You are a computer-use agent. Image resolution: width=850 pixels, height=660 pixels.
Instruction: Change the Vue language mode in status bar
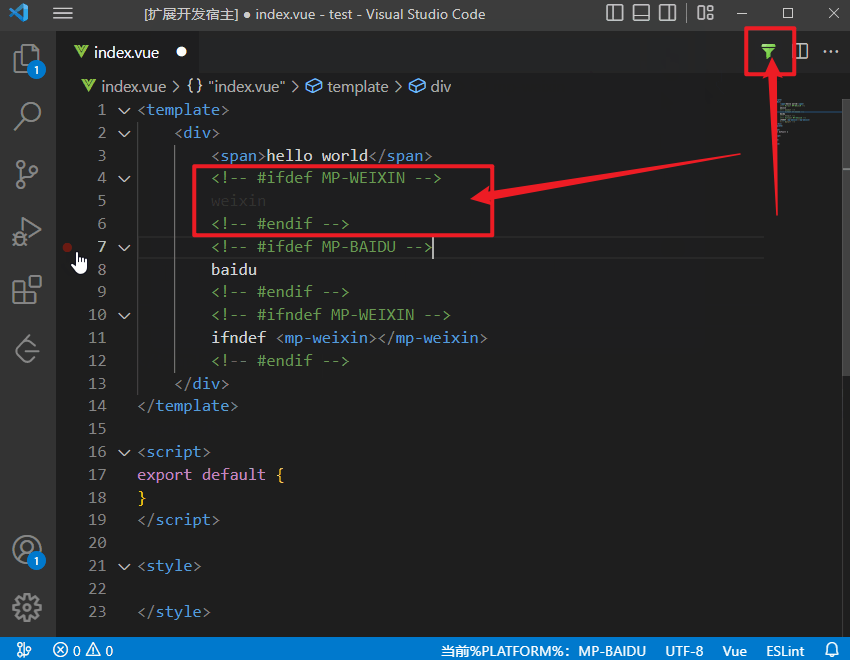pyautogui.click(x=735, y=651)
